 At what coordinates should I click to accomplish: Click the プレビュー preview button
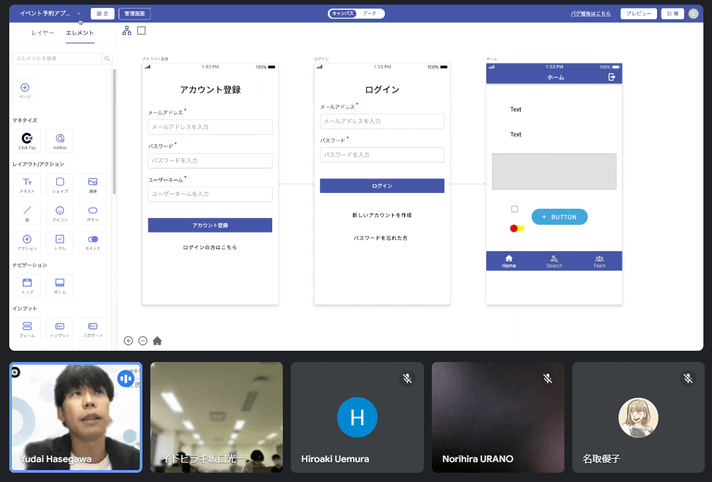coord(638,14)
